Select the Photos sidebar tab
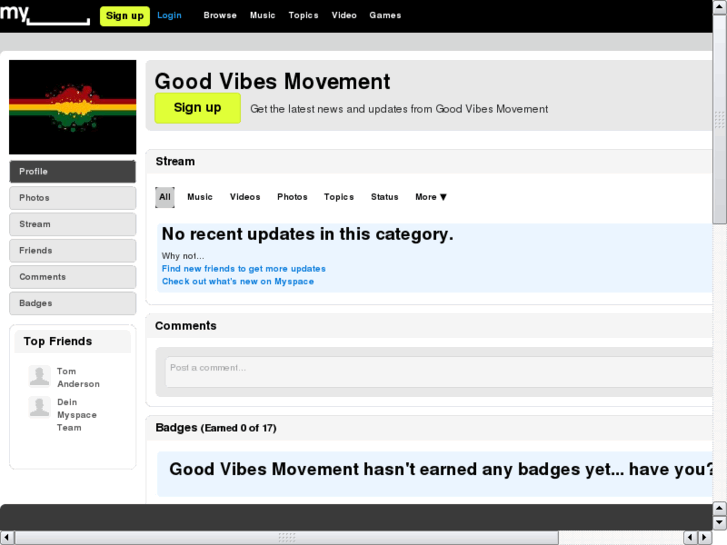 click(73, 198)
